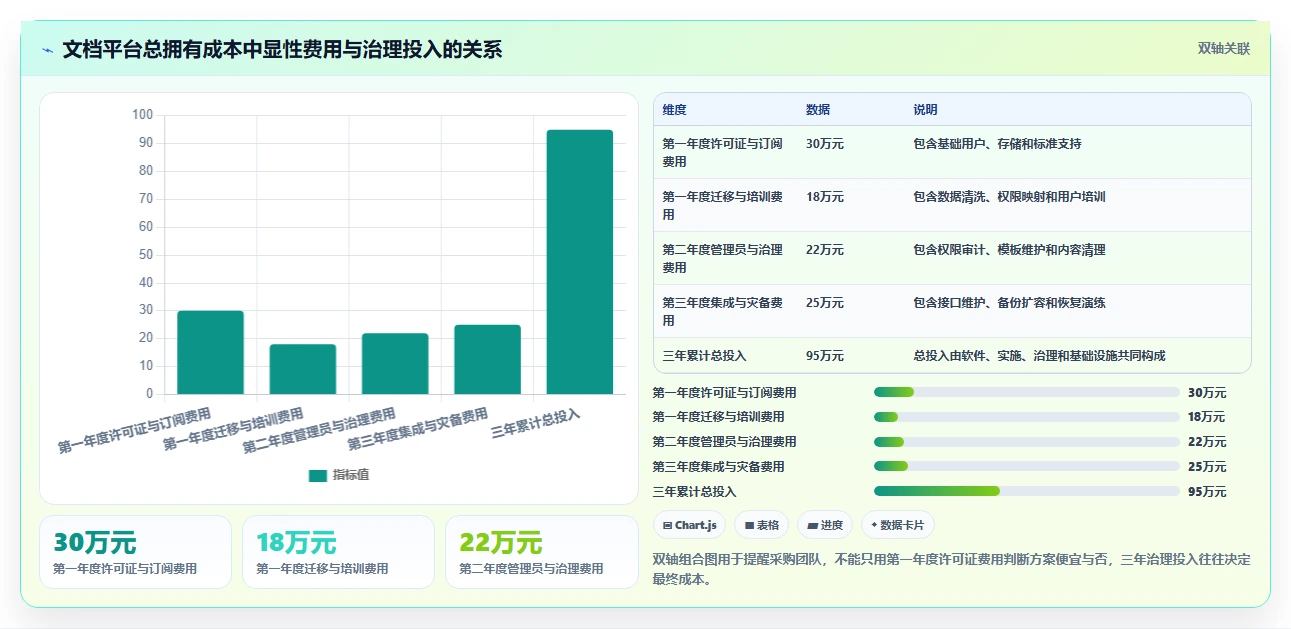Click description 包含基础用户、存储和标准支持
Image resolution: width=1291 pixels, height=629 pixels.
pos(997,144)
